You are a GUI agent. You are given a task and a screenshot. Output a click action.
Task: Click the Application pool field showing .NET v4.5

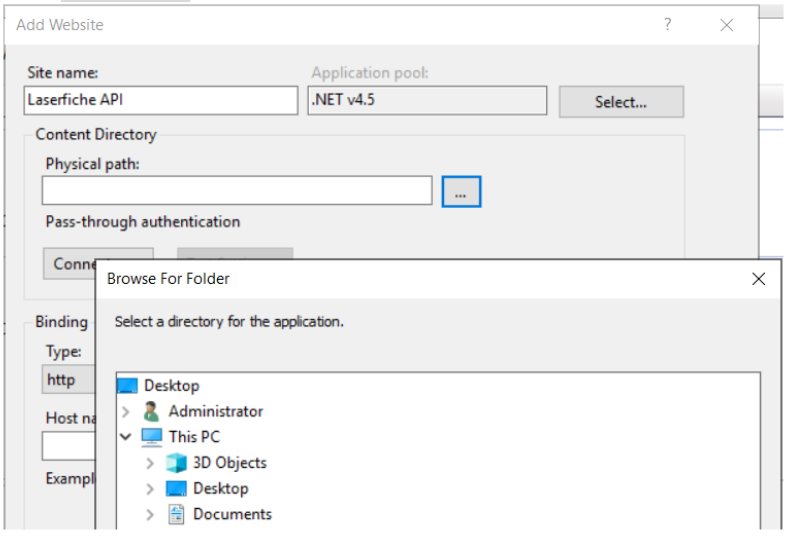click(x=427, y=100)
